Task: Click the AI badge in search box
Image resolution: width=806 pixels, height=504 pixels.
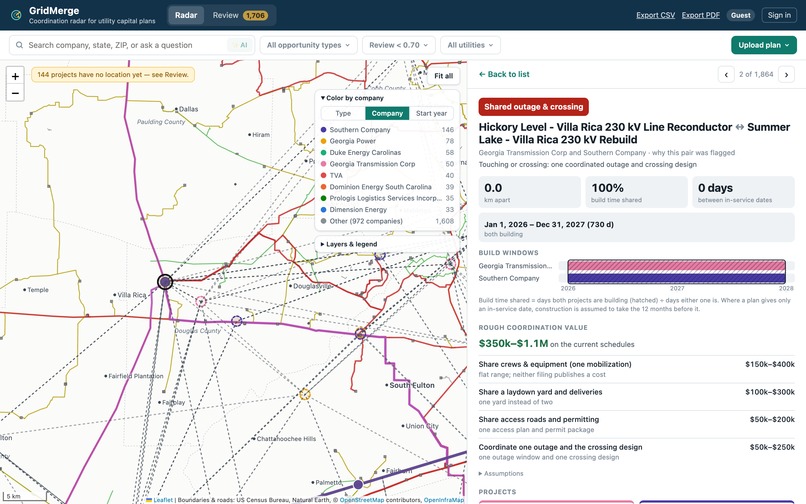Action: 241,45
